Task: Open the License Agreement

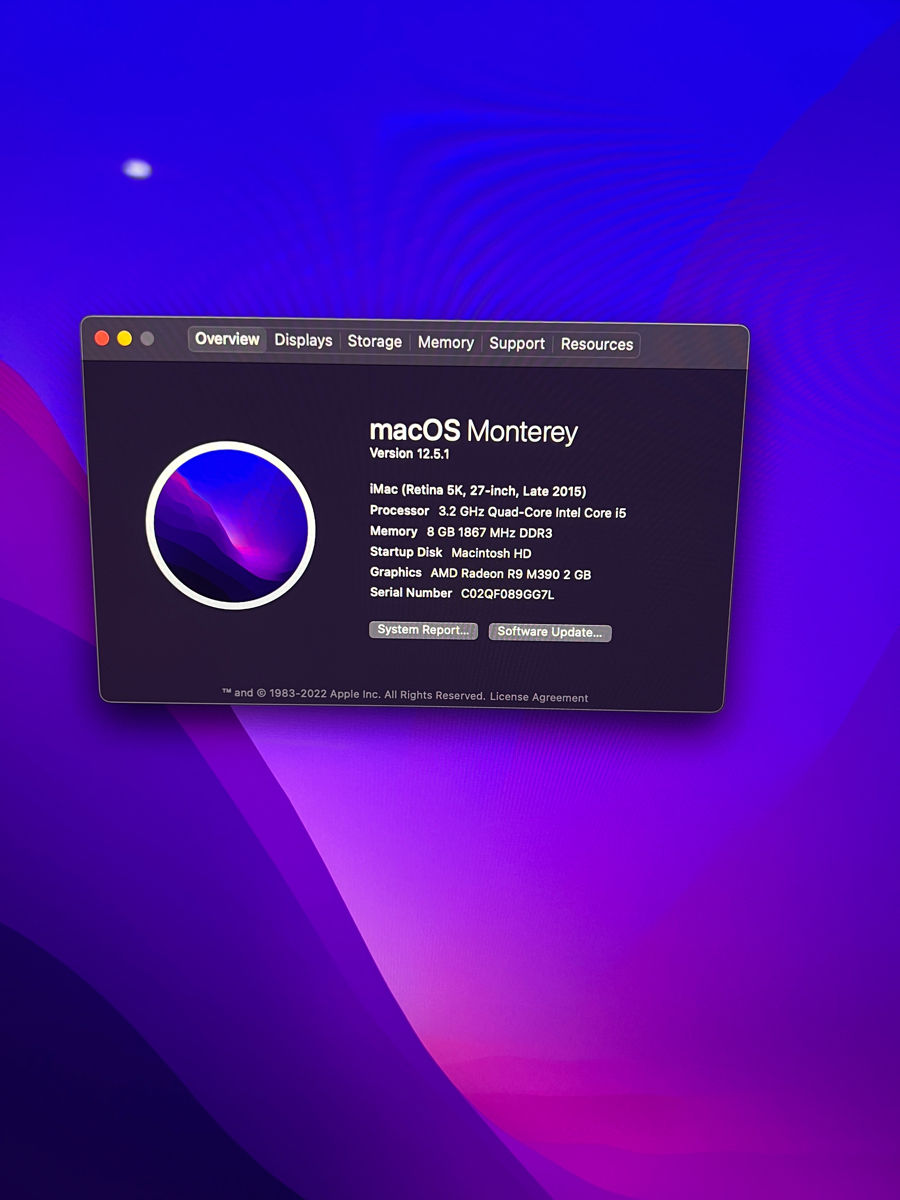Action: point(548,696)
